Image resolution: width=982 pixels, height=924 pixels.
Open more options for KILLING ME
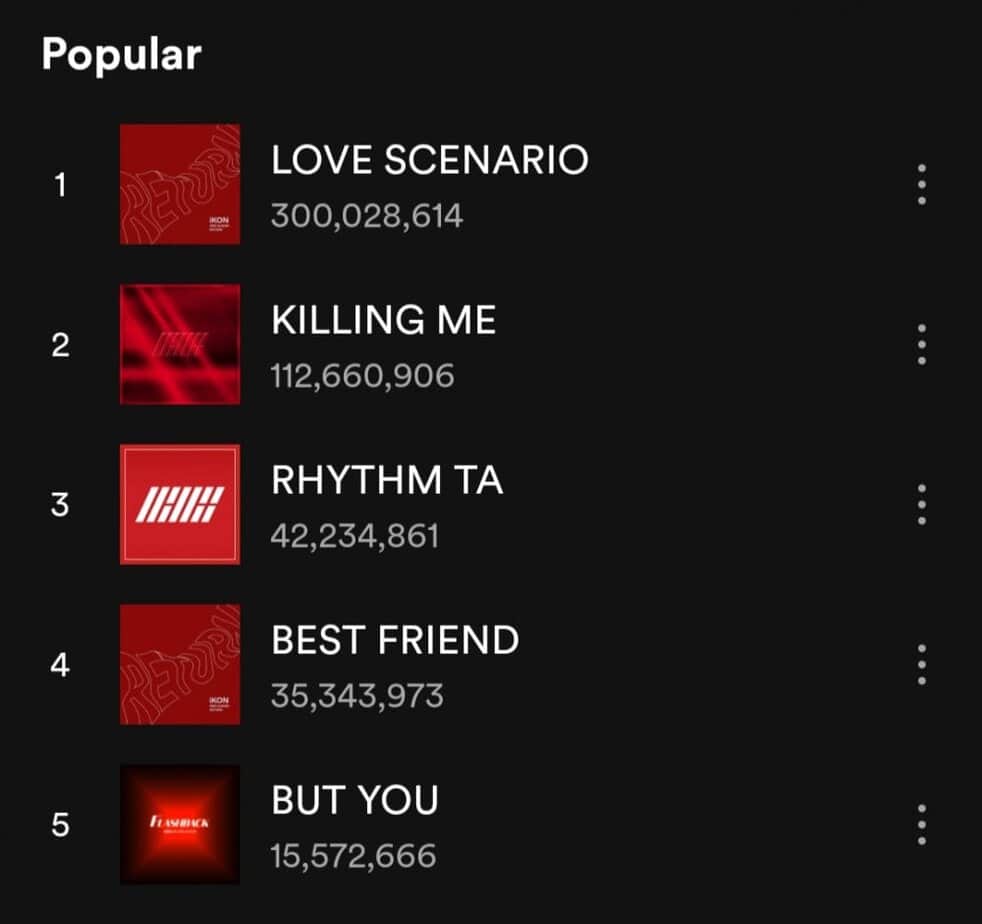(921, 345)
